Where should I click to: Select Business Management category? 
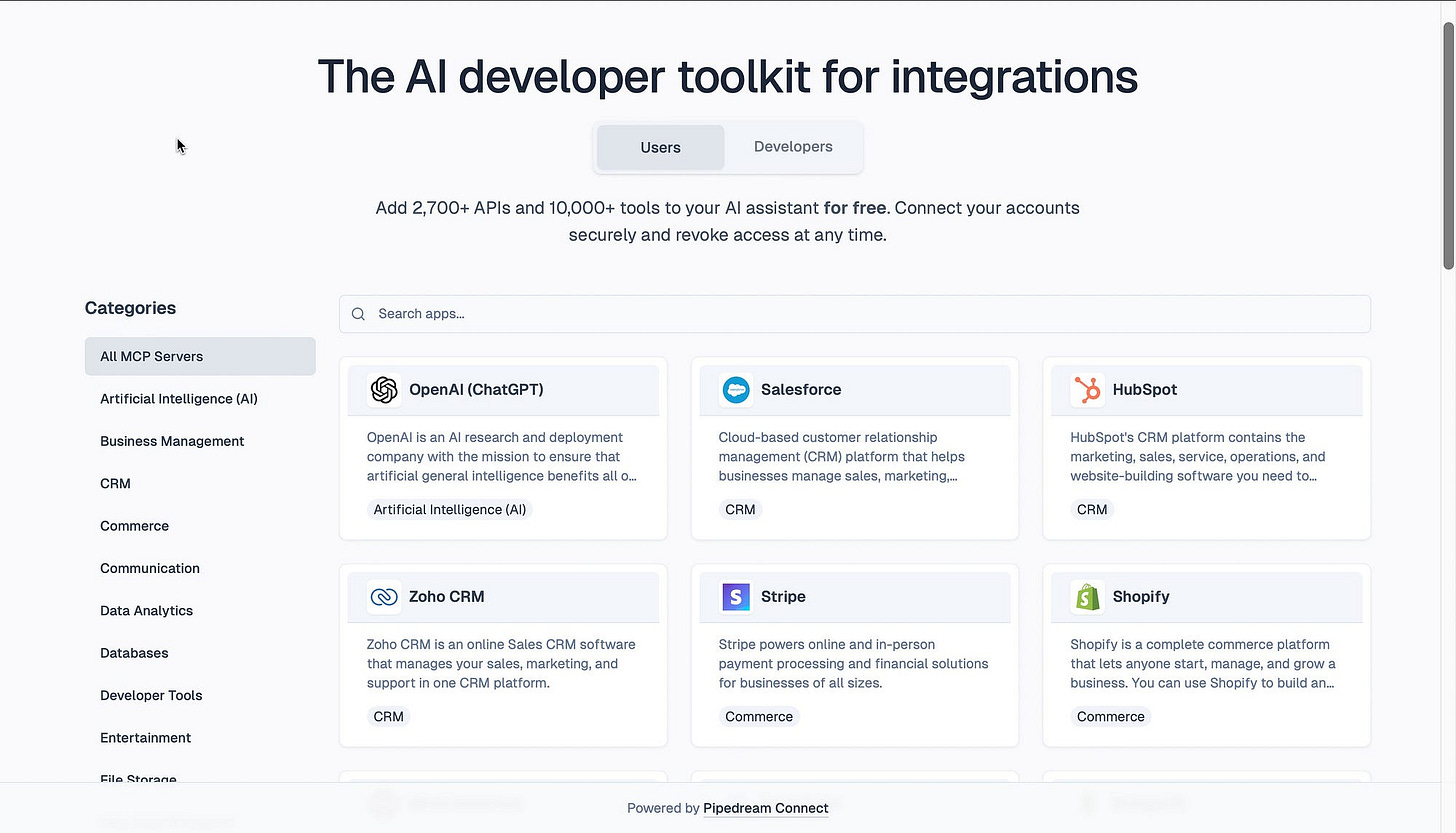pos(200,441)
